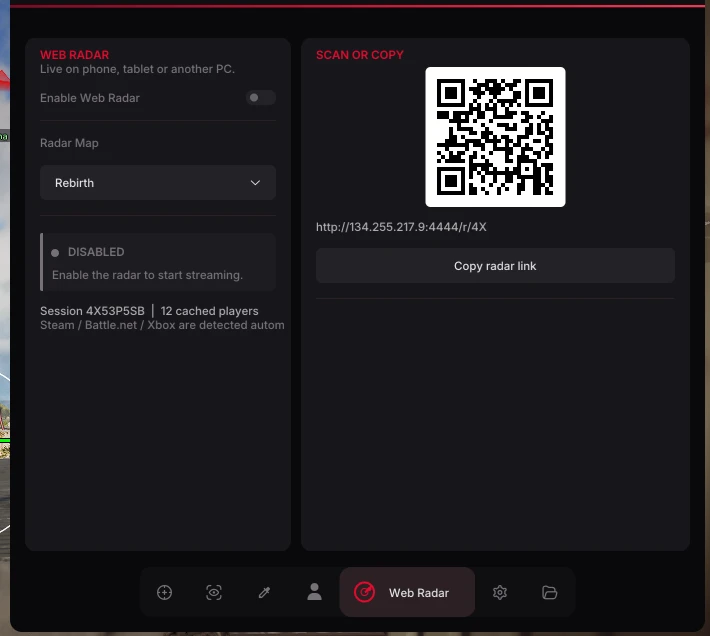This screenshot has width=710, height=636.
Task: Click the WEB RADAR heading
Action: pyautogui.click(x=74, y=55)
